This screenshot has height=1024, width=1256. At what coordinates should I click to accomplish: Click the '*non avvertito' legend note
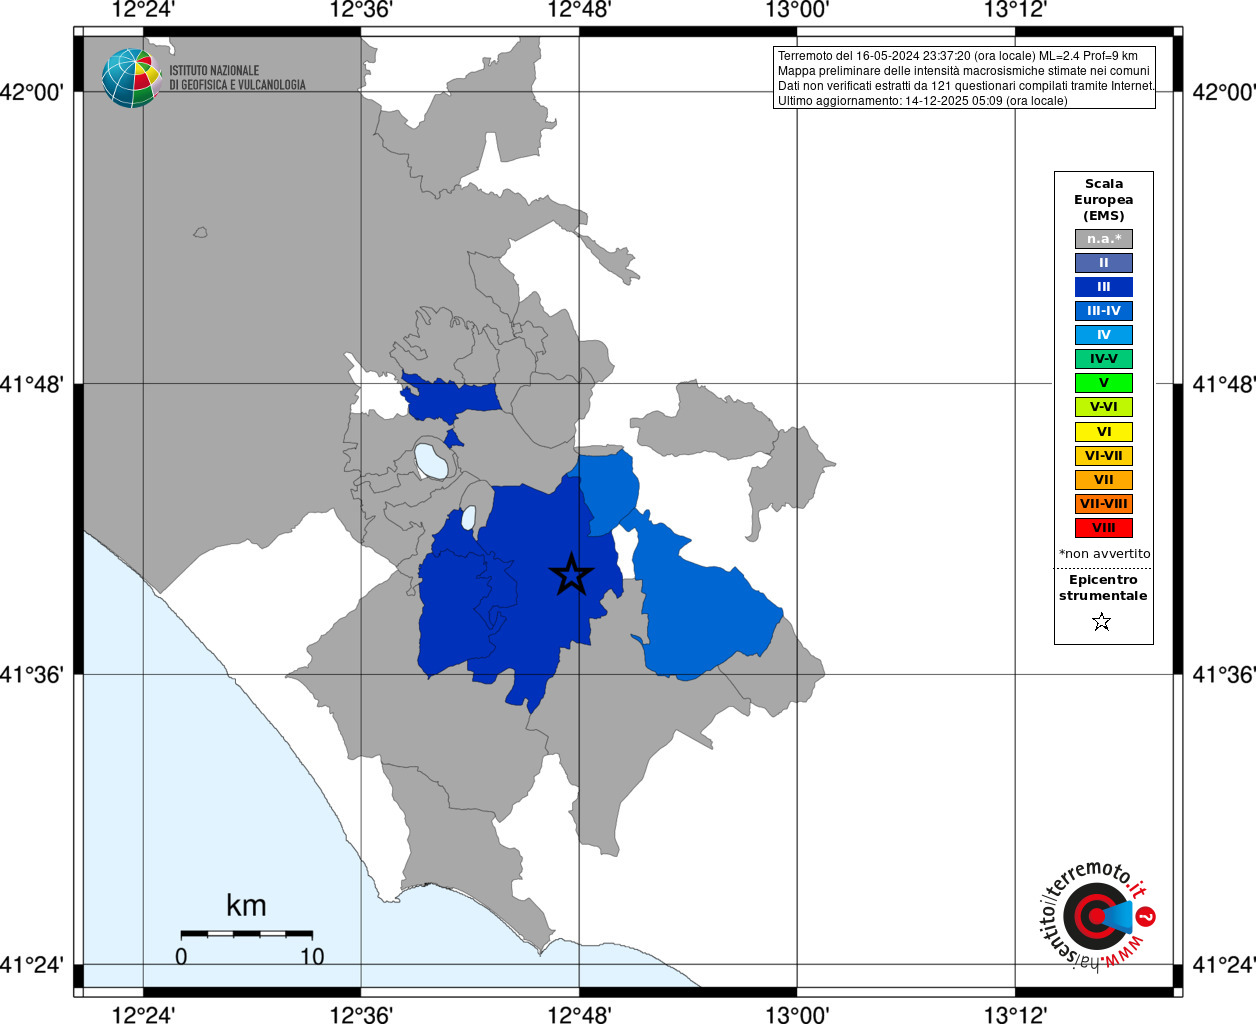(1105, 554)
